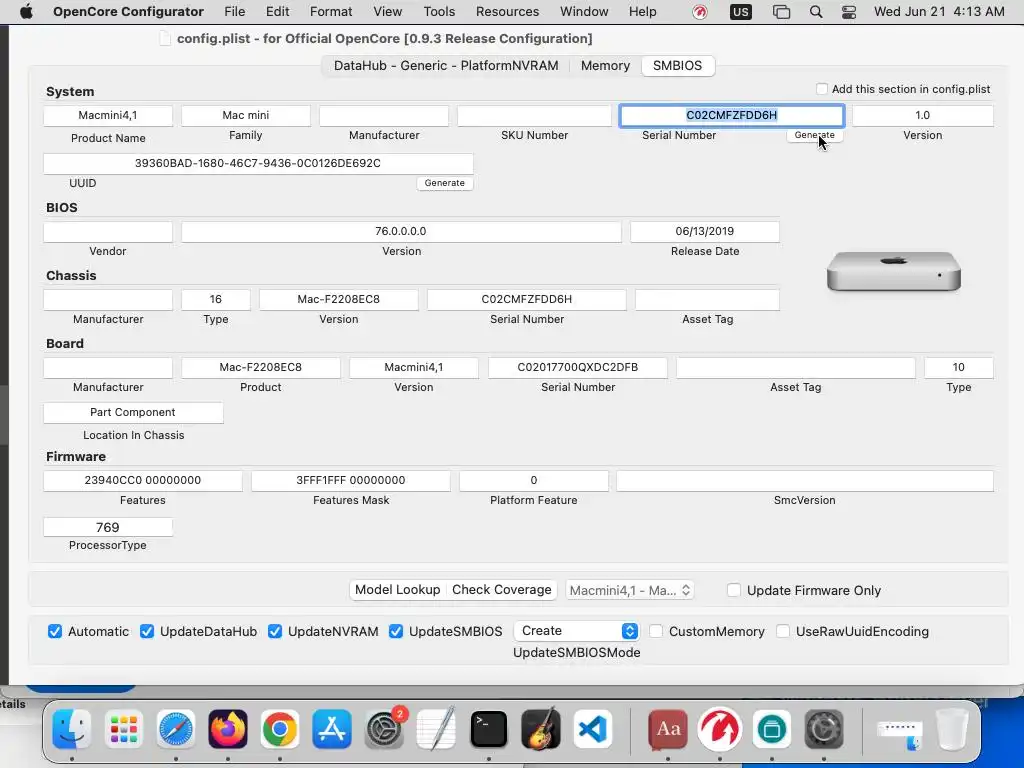
Task: Launch Safari from the dock
Action: click(x=176, y=729)
